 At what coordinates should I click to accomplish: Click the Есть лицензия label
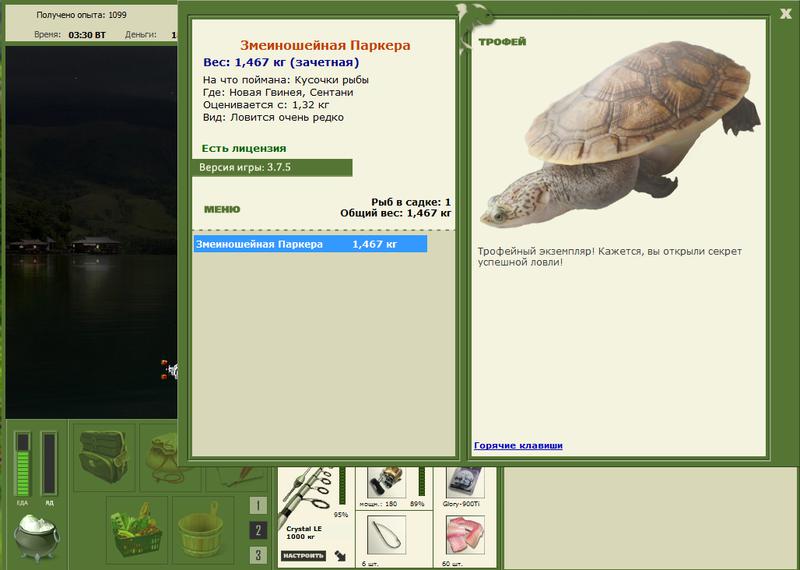(244, 148)
